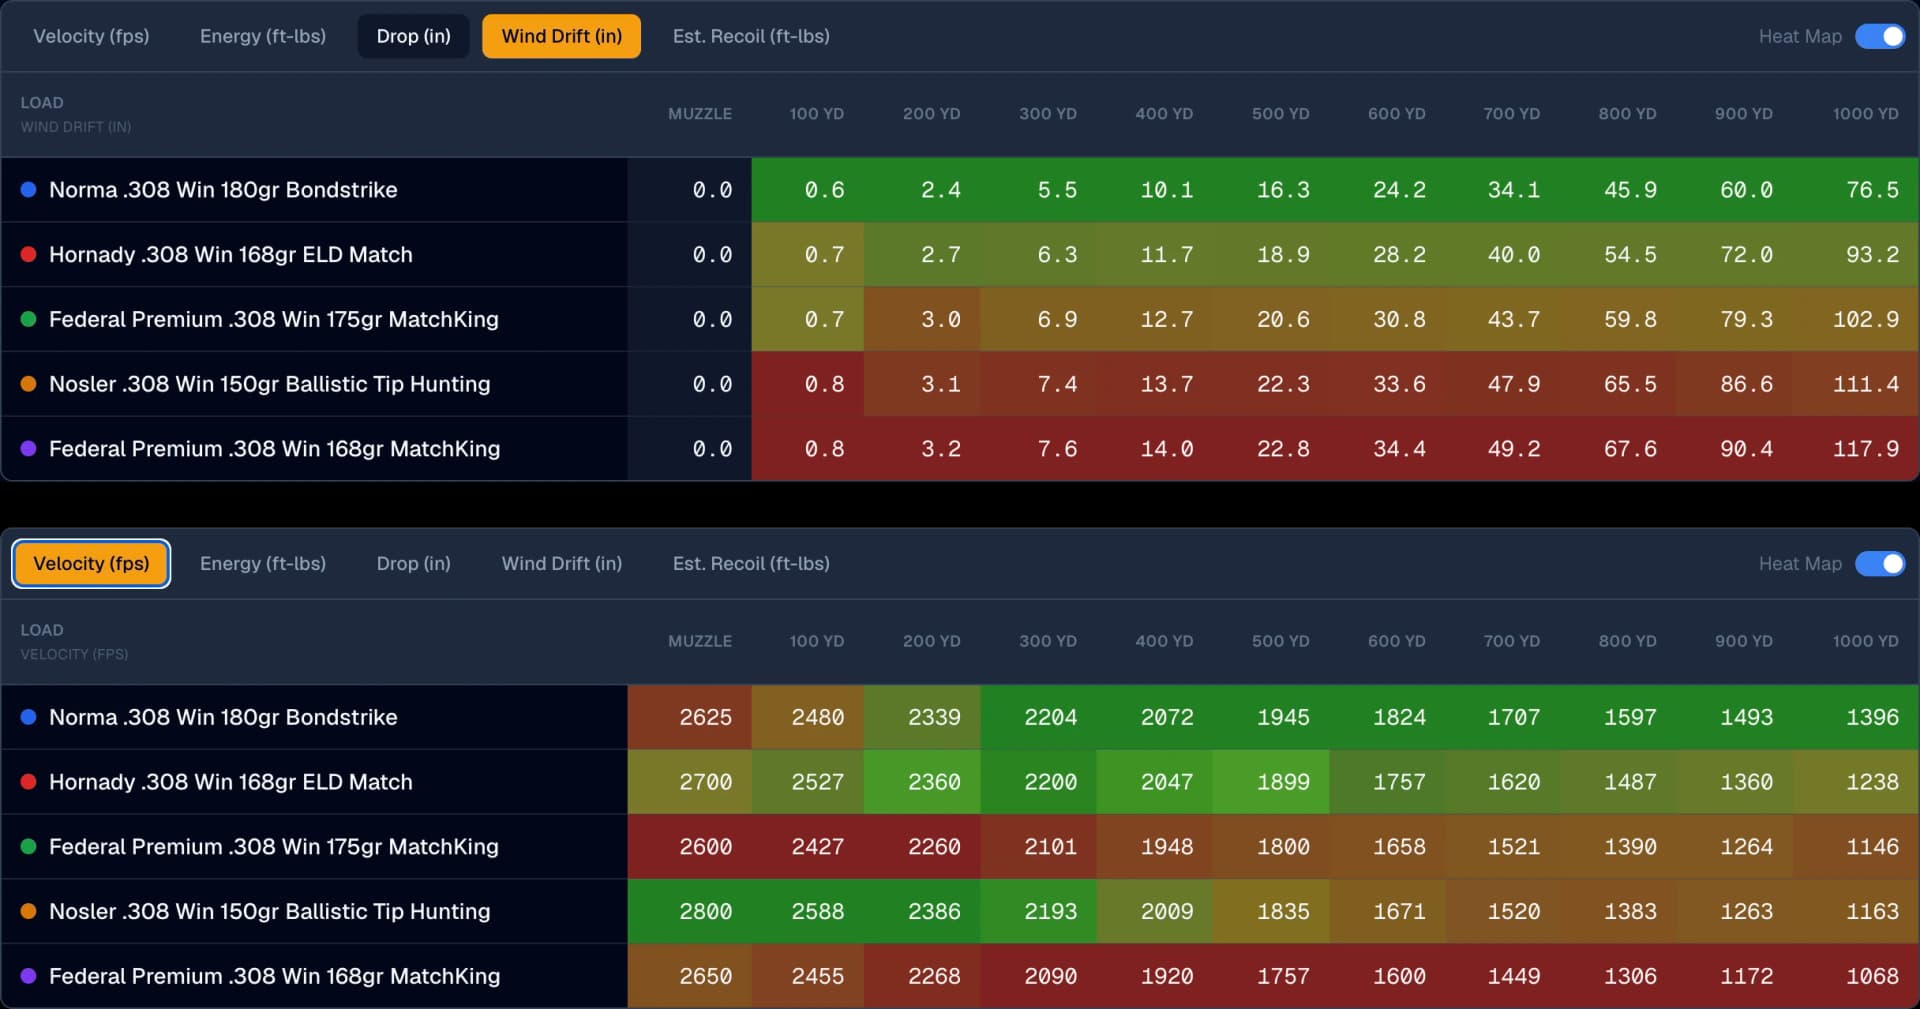Viewport: 1920px width, 1009px height.
Task: Click red dot for Hornady ELD Match in velocity table
Action: [x=29, y=782]
